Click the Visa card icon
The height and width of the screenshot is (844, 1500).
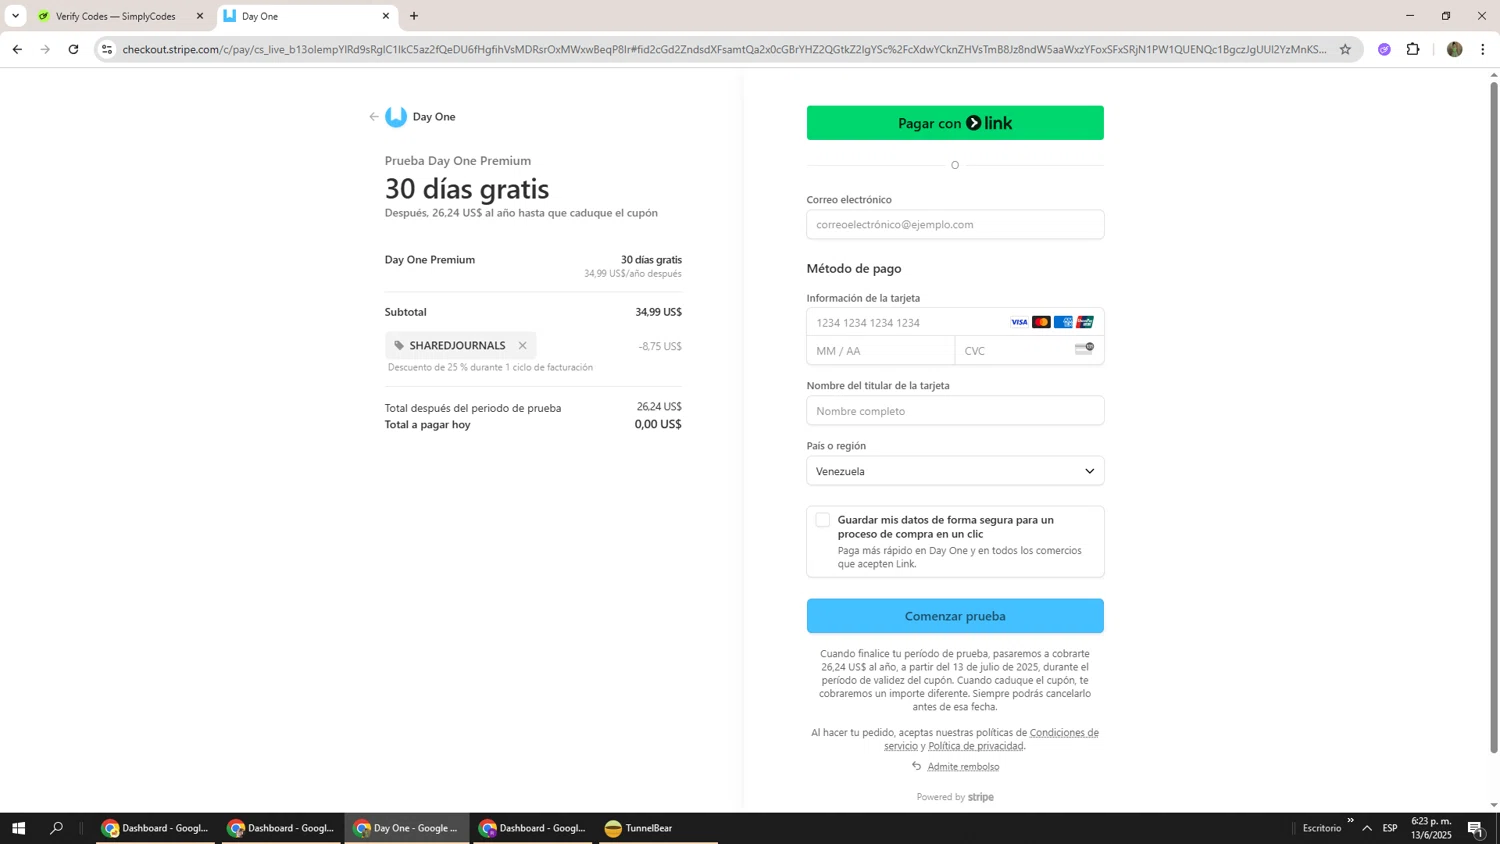pos(1019,322)
